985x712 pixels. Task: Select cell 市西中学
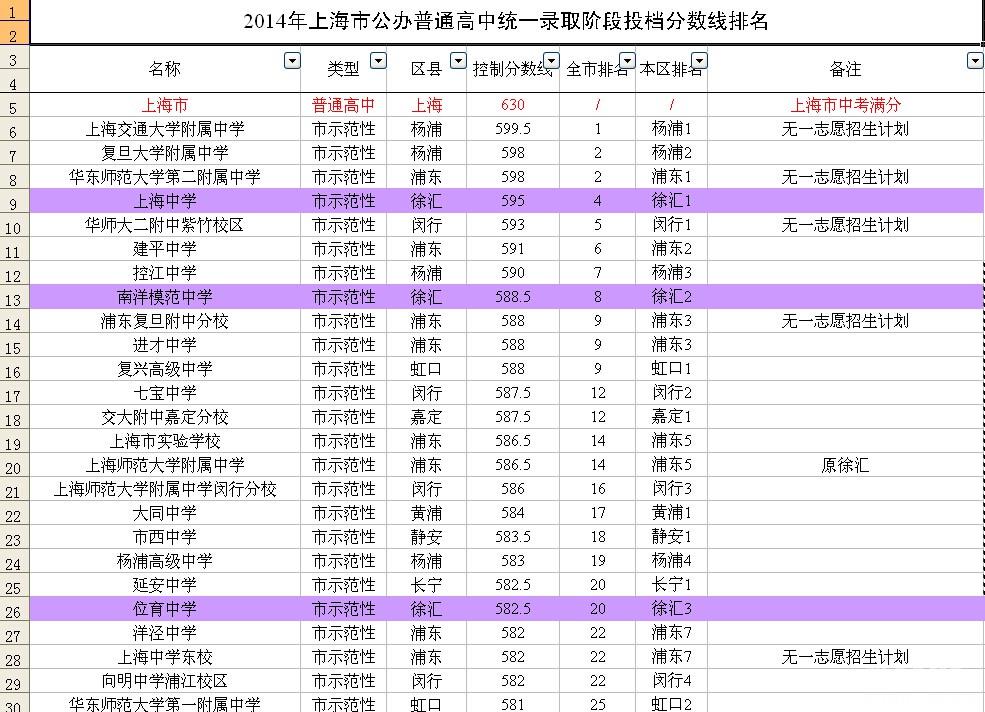(165, 537)
